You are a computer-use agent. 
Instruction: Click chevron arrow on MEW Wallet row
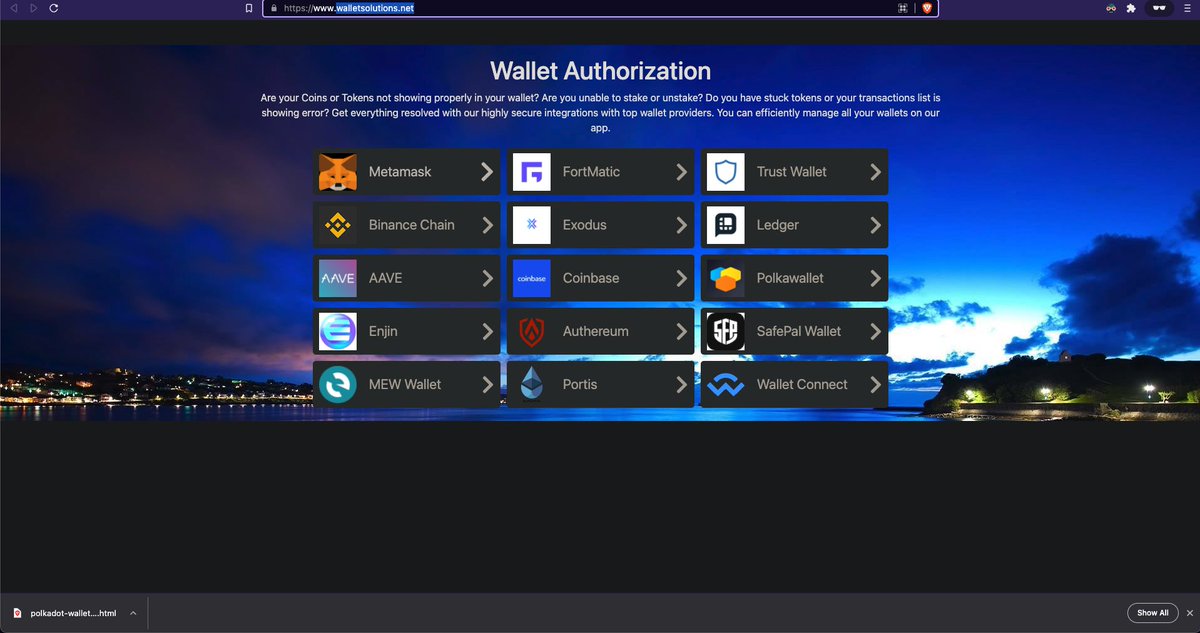coord(487,384)
